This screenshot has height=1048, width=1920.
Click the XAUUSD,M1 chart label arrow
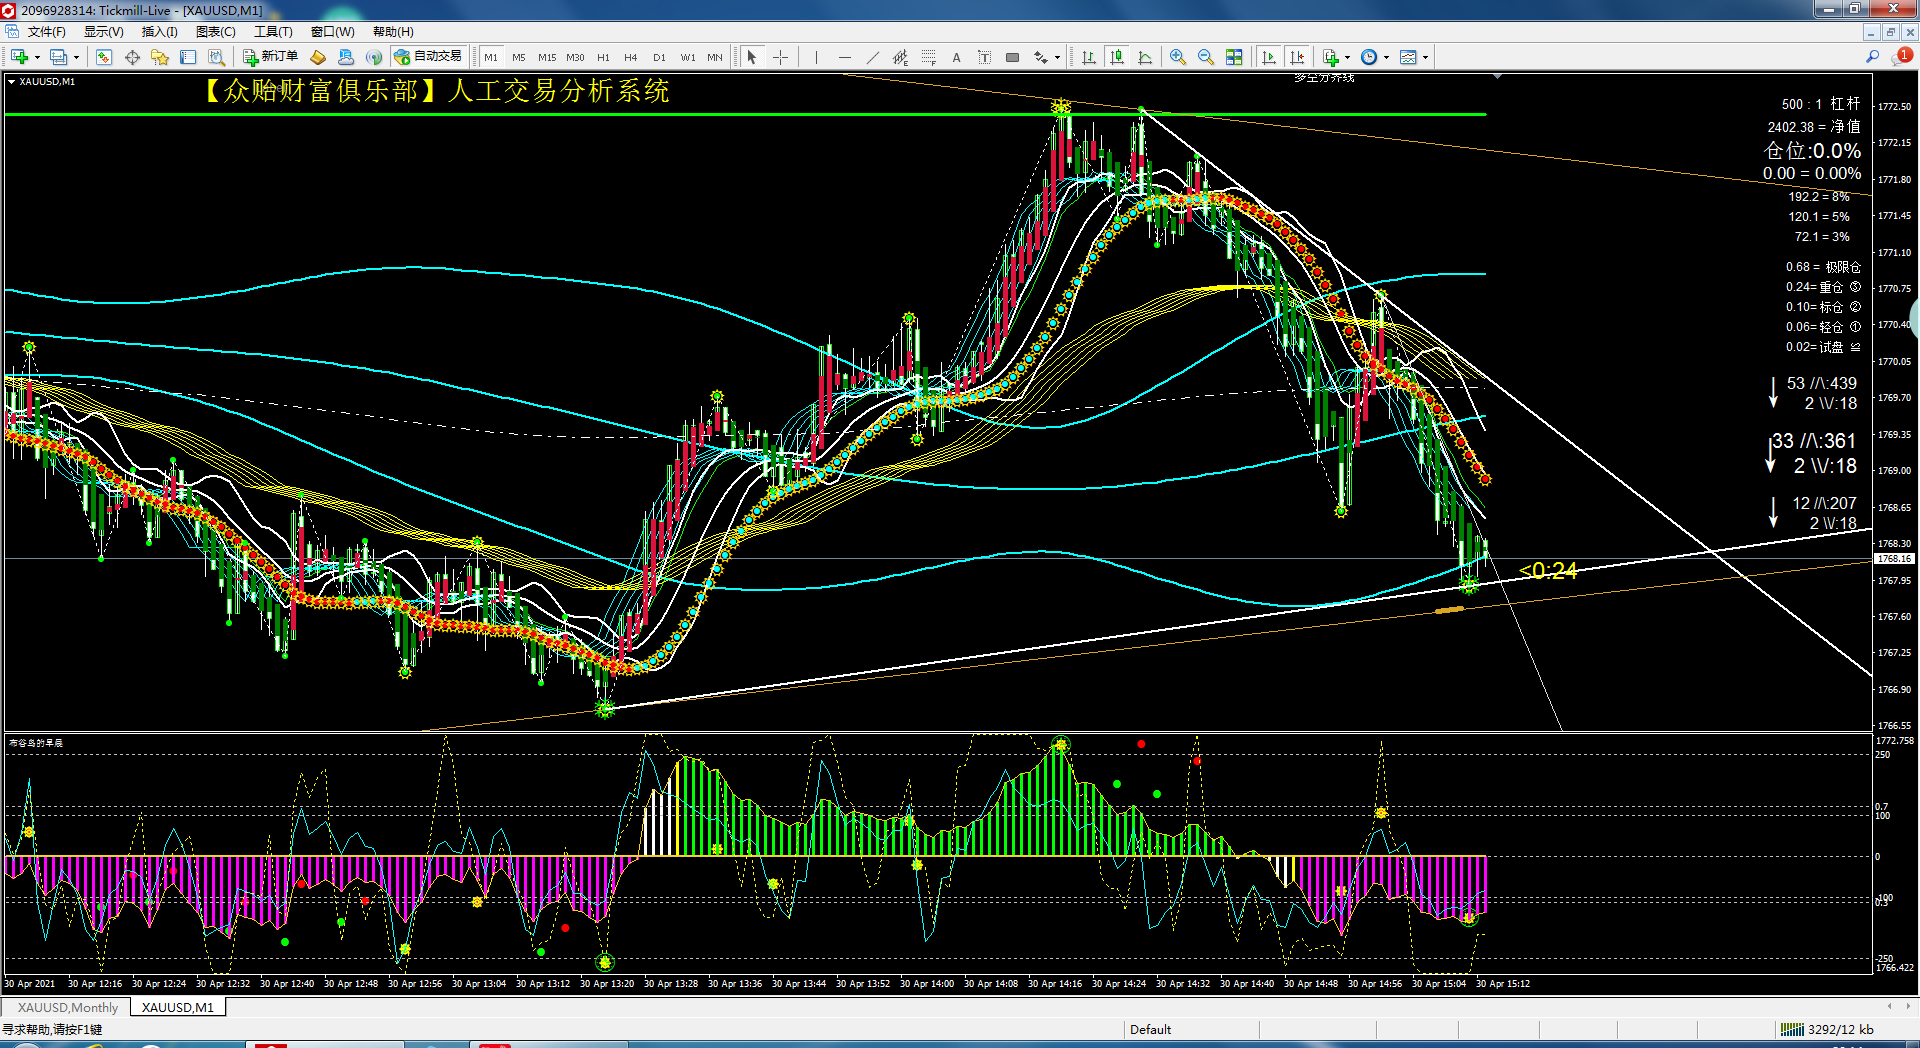12,82
